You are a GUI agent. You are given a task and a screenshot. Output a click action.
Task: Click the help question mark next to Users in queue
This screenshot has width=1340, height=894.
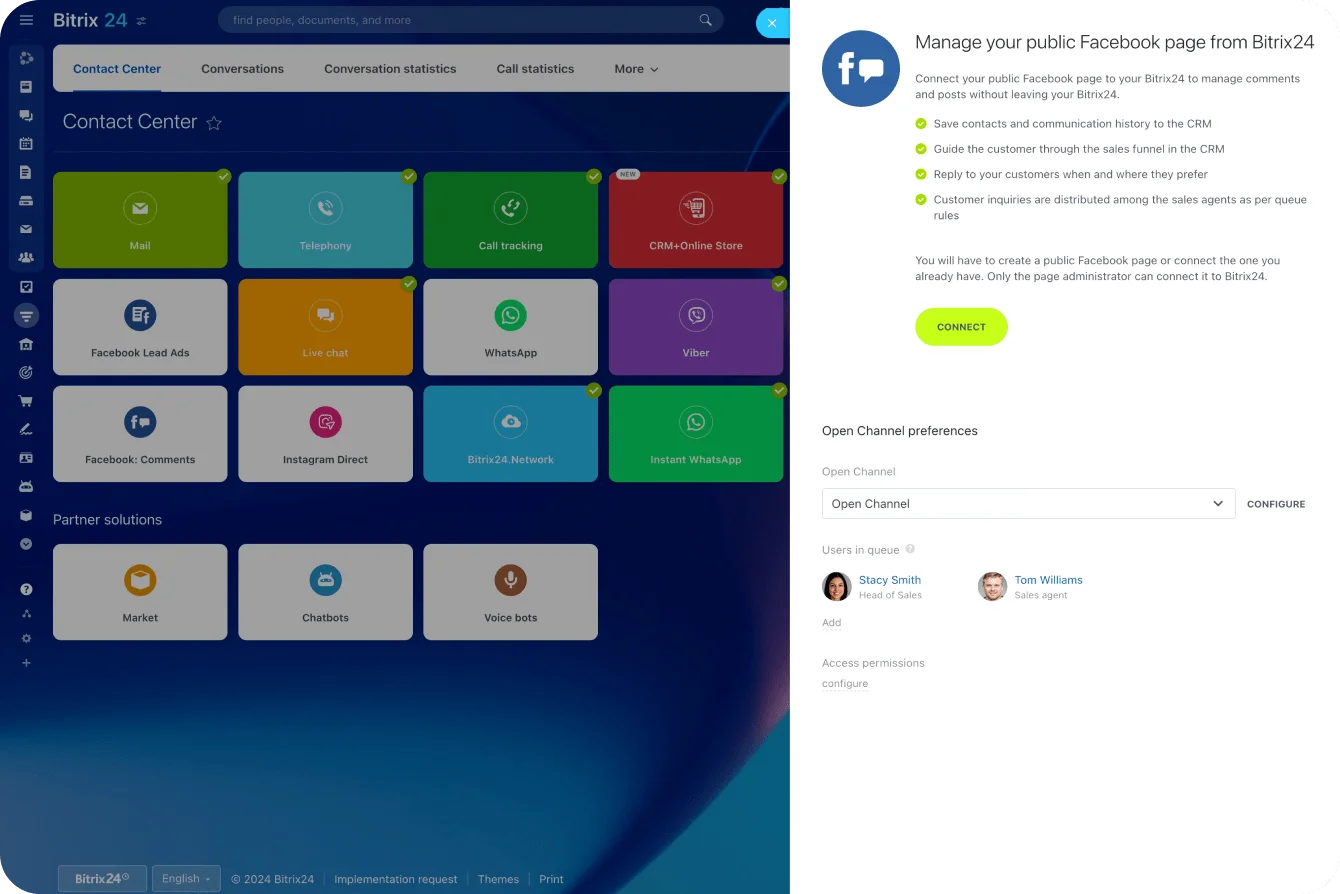pos(910,549)
